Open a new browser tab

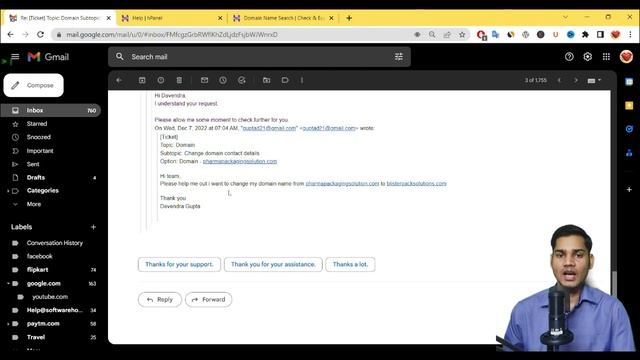(x=349, y=18)
